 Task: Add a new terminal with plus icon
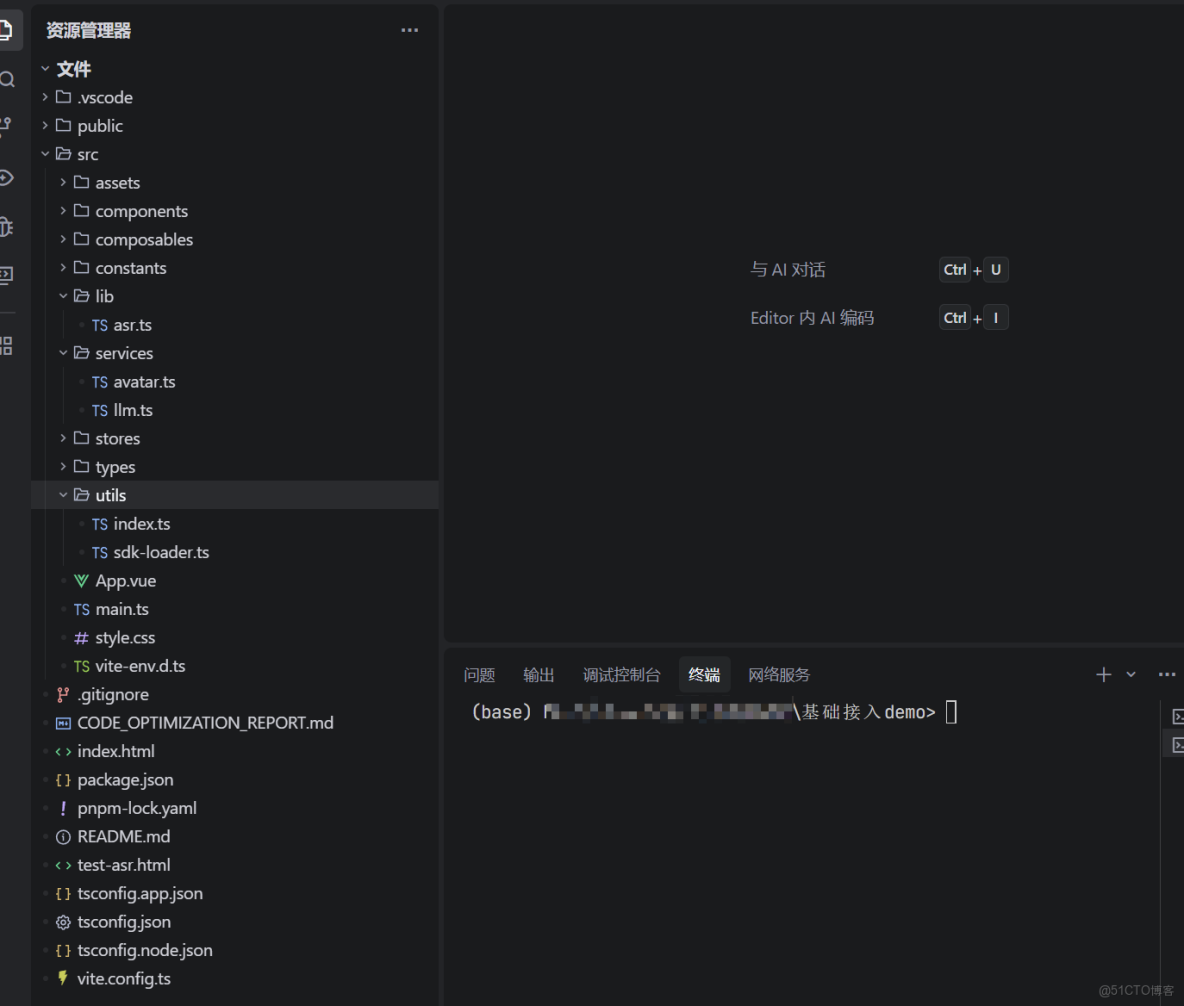coord(1103,674)
